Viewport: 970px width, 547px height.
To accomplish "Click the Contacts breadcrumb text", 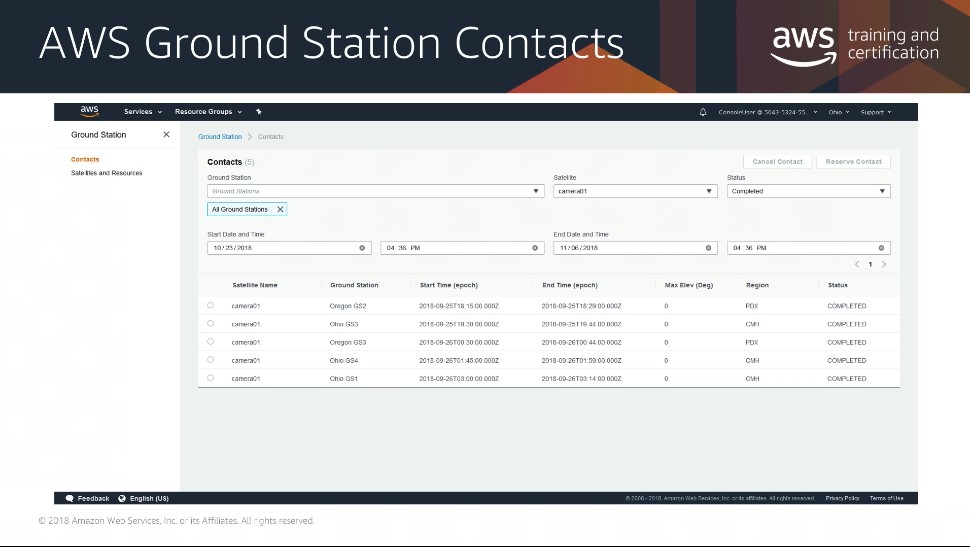I will (x=270, y=136).
